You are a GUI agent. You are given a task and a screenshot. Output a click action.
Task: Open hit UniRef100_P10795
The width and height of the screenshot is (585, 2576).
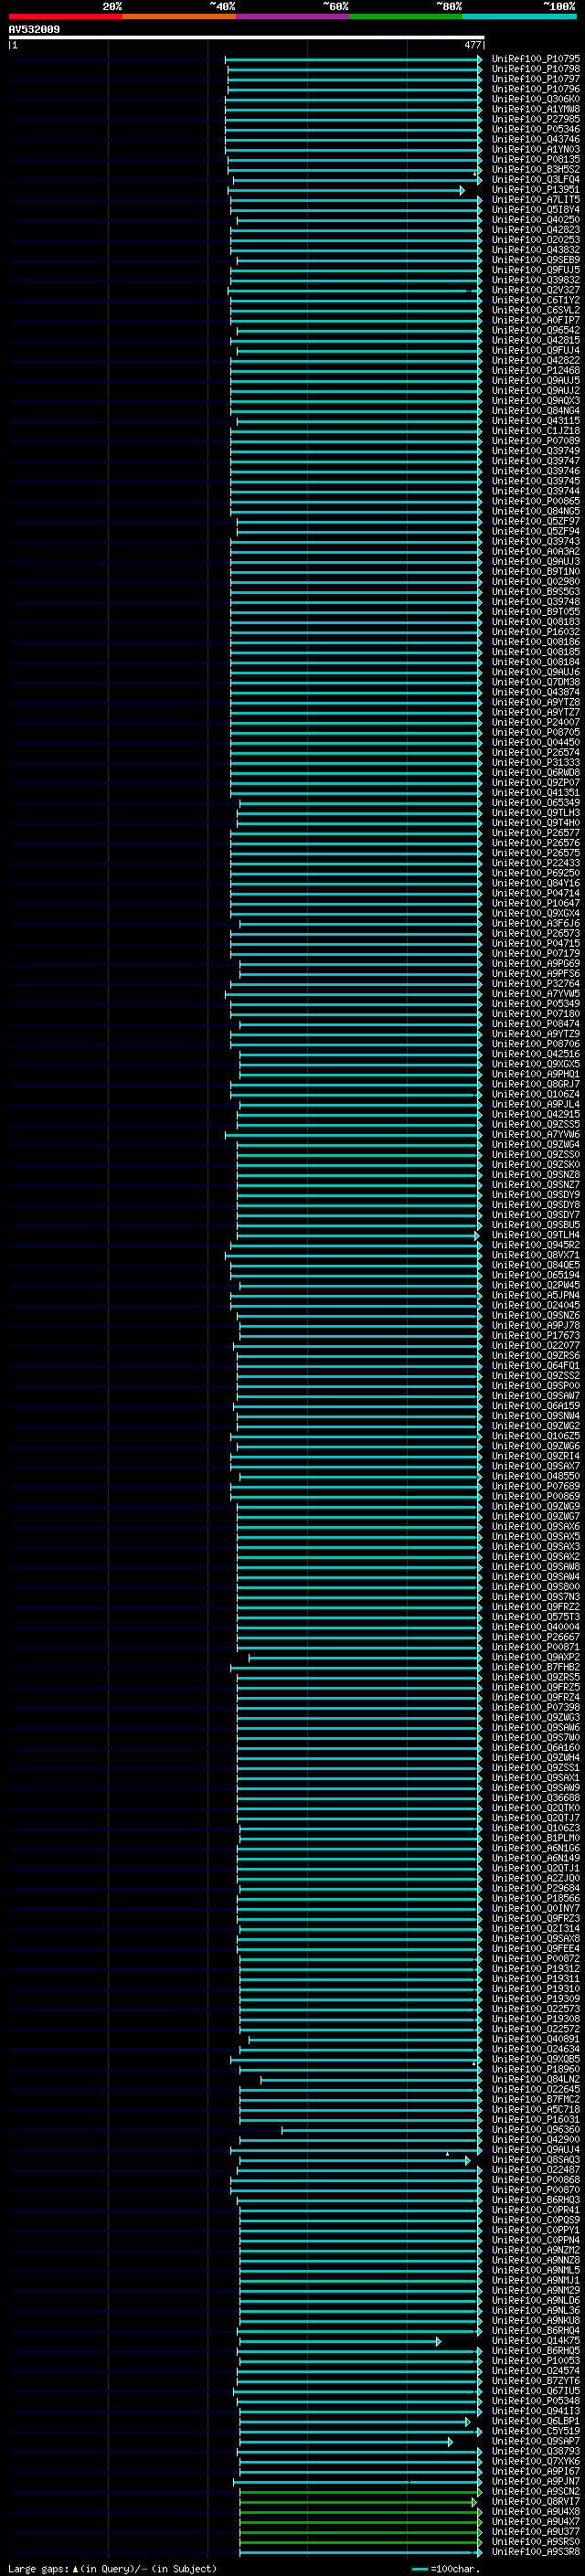[535, 59]
